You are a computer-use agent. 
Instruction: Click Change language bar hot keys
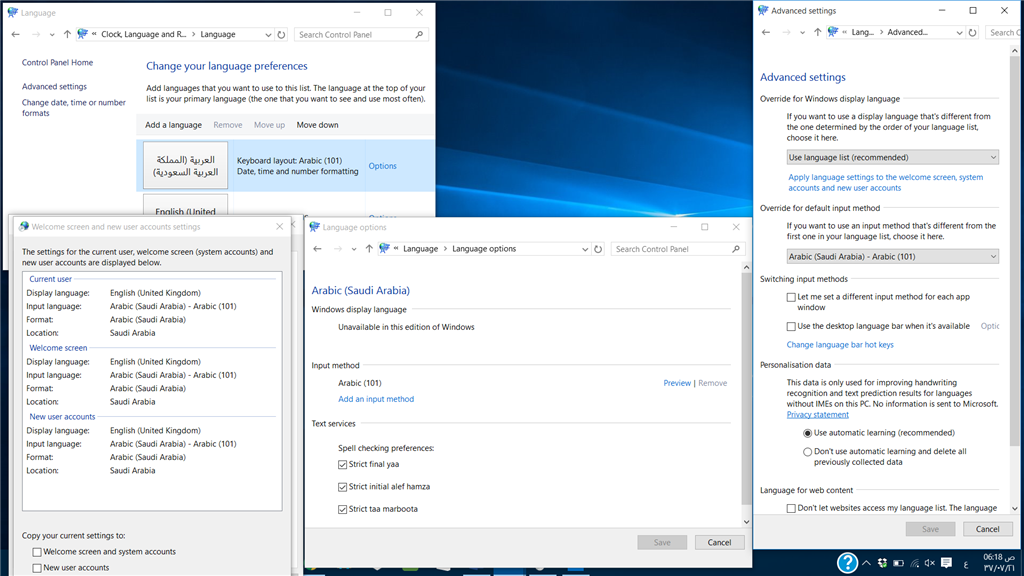click(840, 345)
